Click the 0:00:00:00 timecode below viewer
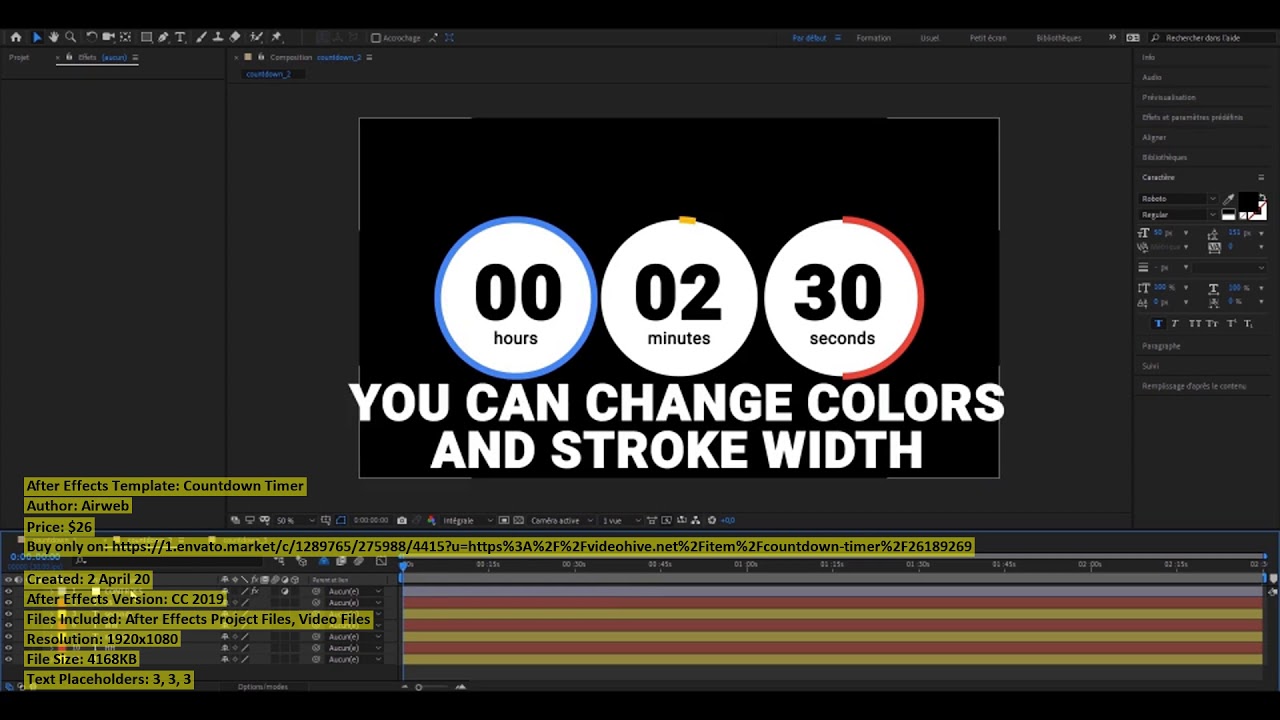The image size is (1280, 720). click(x=371, y=520)
